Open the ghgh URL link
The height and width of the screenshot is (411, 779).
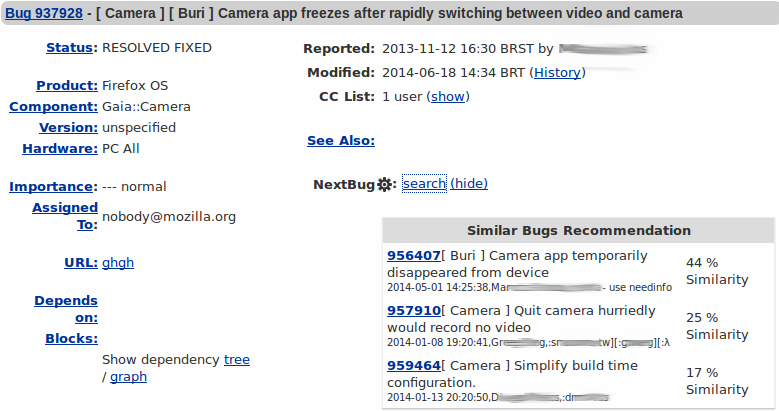118,263
